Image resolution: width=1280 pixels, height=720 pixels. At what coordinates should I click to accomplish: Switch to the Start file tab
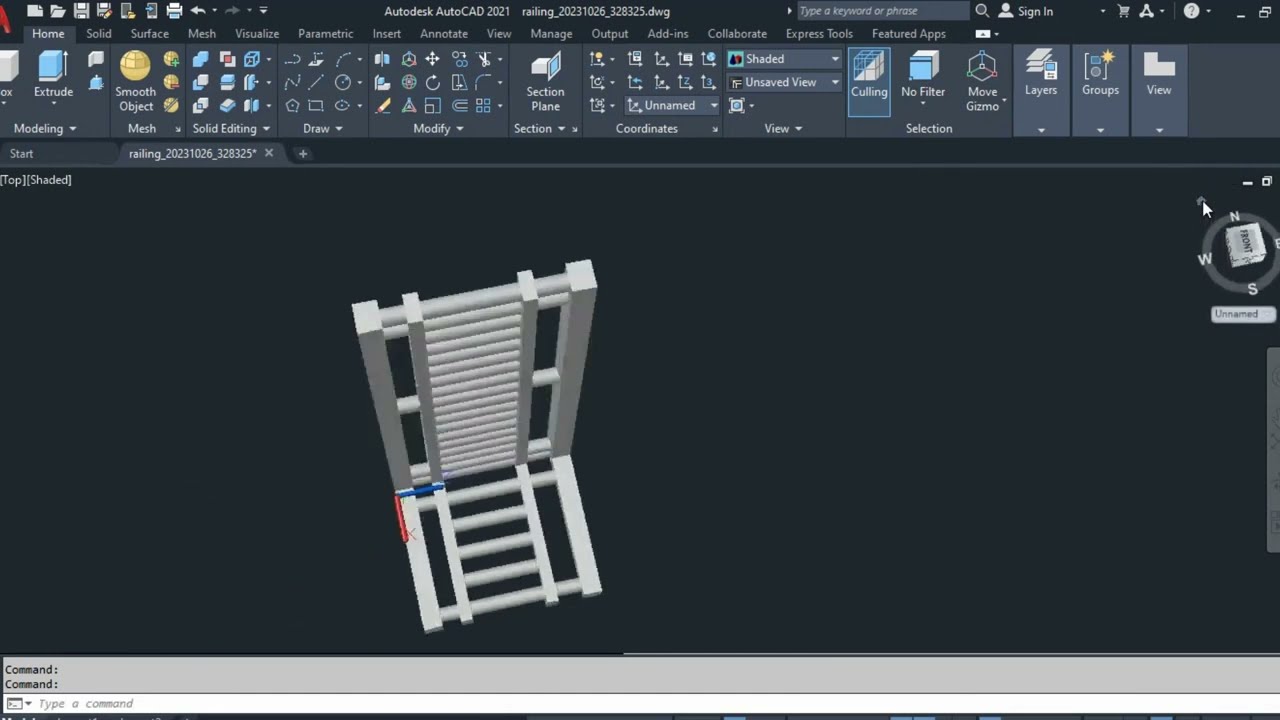(x=21, y=153)
